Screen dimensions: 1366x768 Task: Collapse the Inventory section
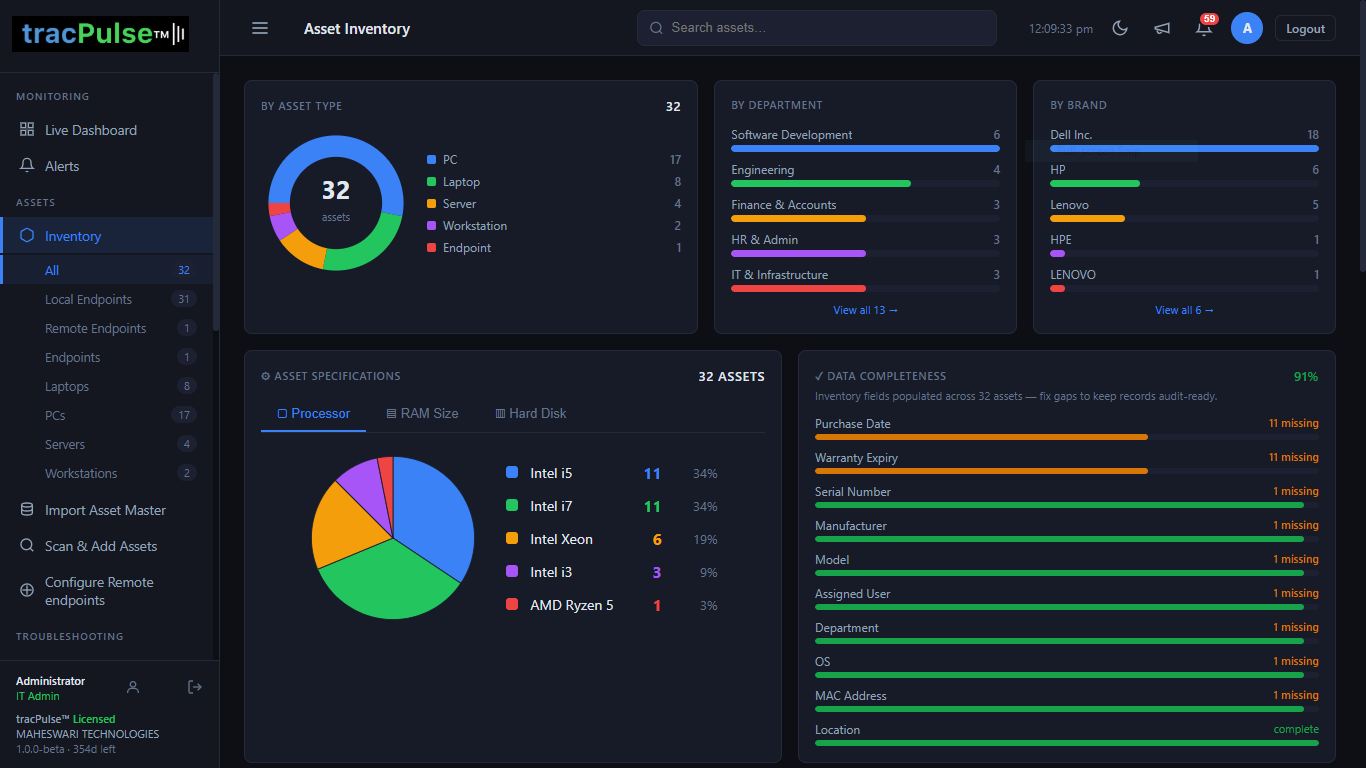click(x=106, y=236)
